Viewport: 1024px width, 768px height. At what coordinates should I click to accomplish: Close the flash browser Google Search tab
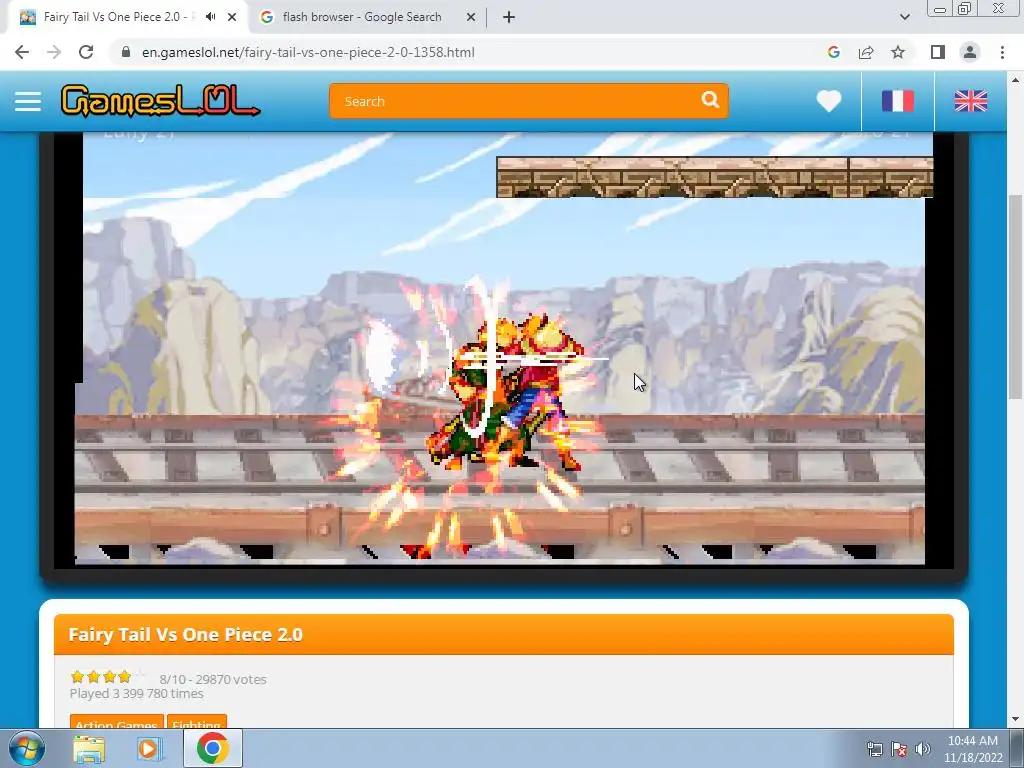471,17
